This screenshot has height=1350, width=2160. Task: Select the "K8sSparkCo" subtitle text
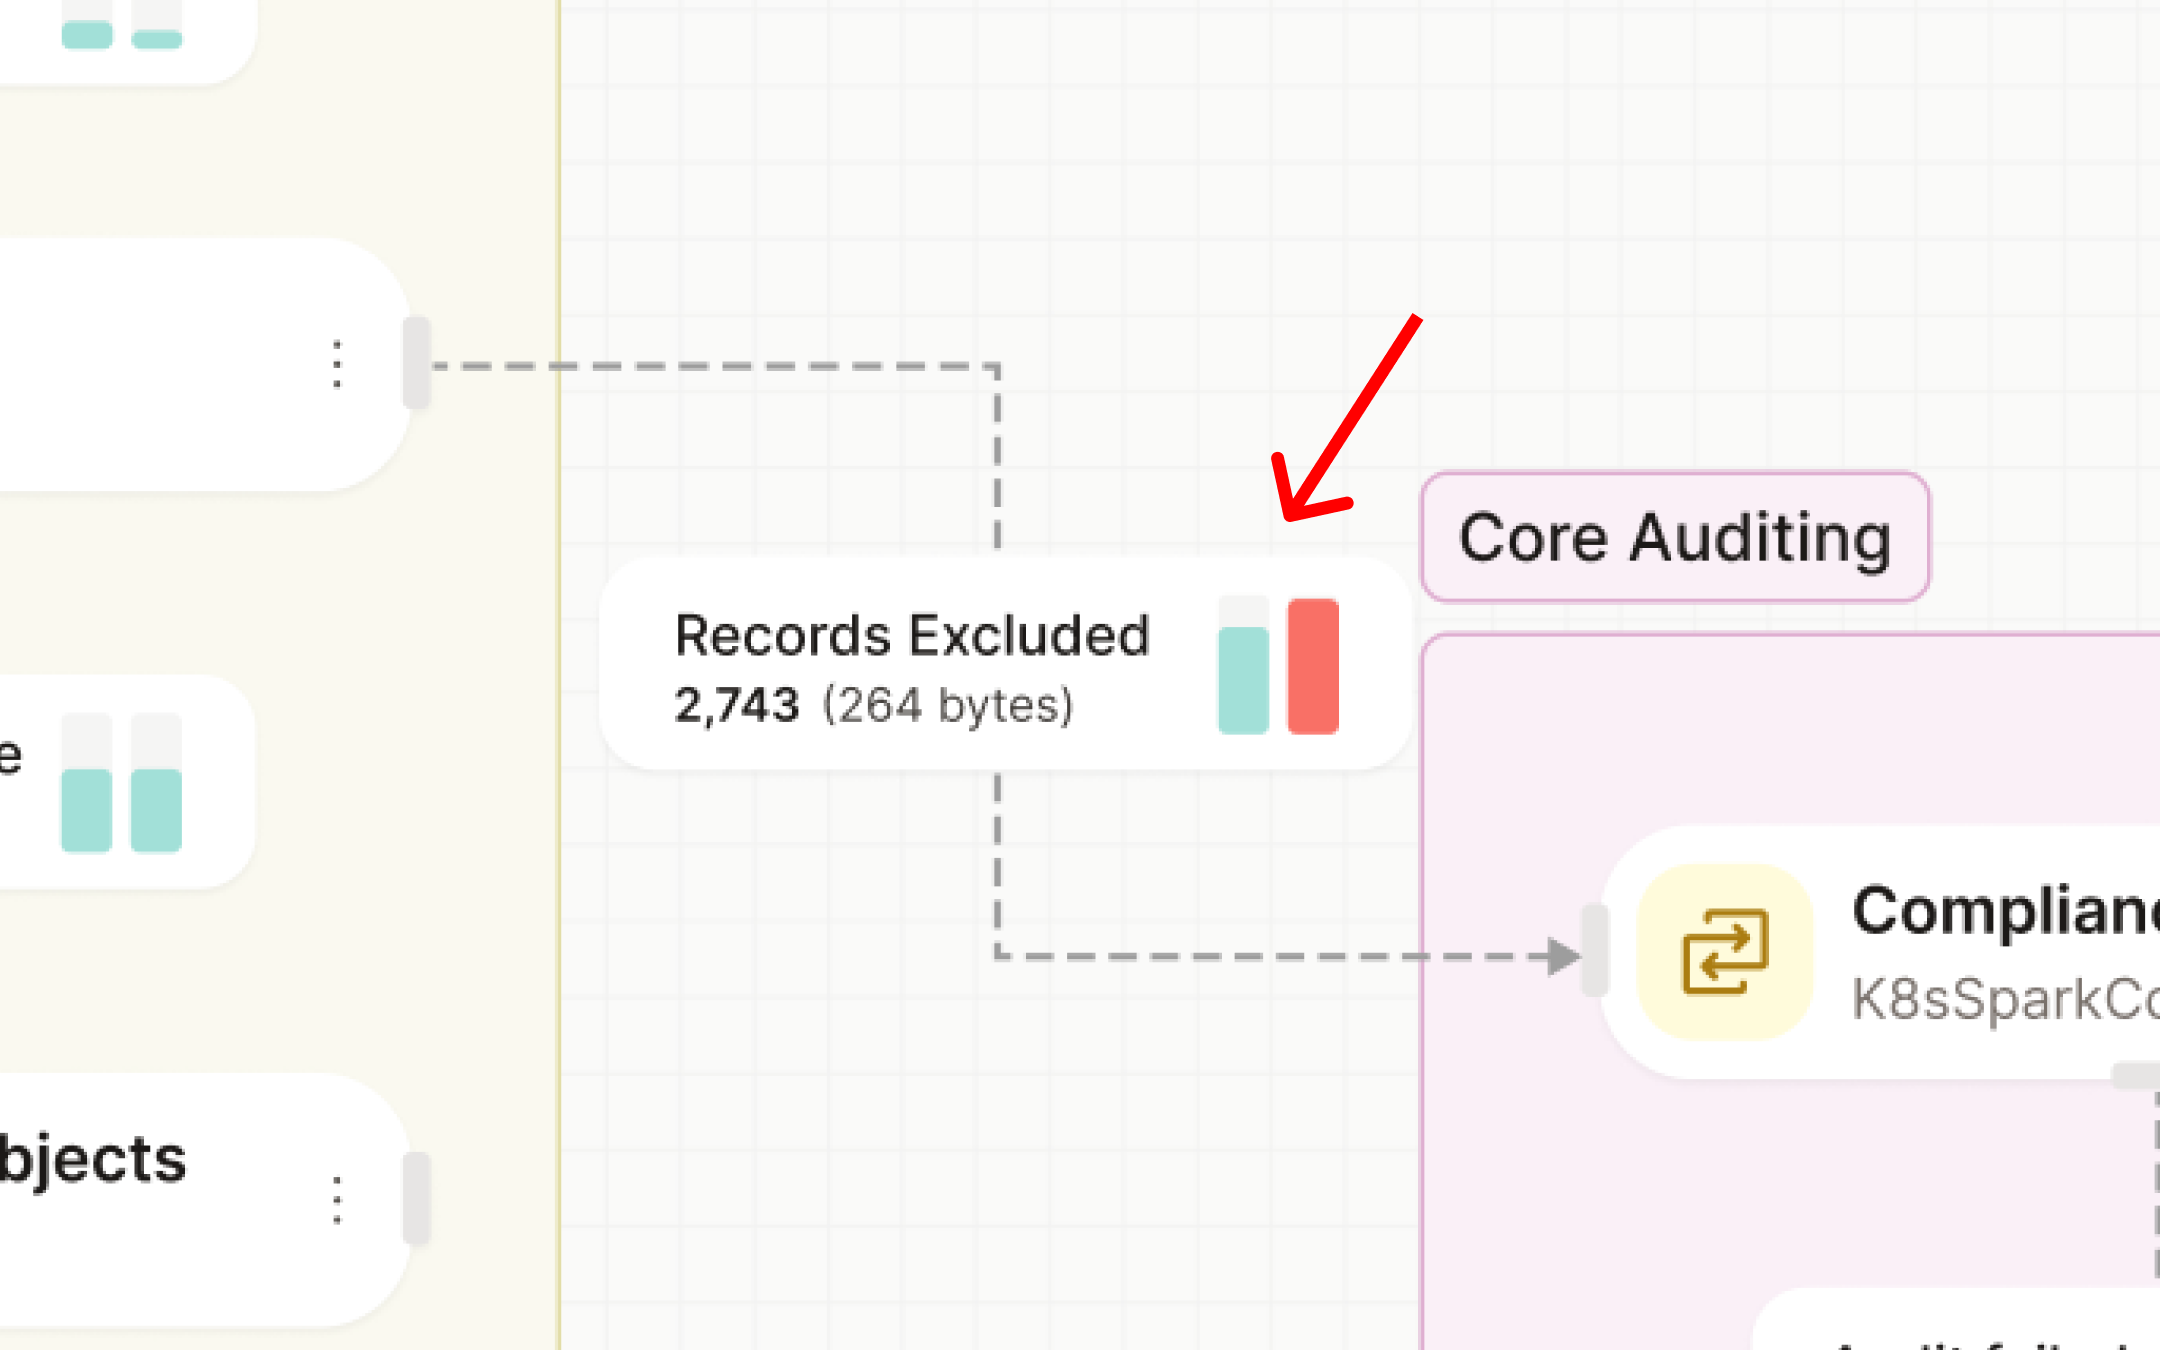click(2005, 998)
